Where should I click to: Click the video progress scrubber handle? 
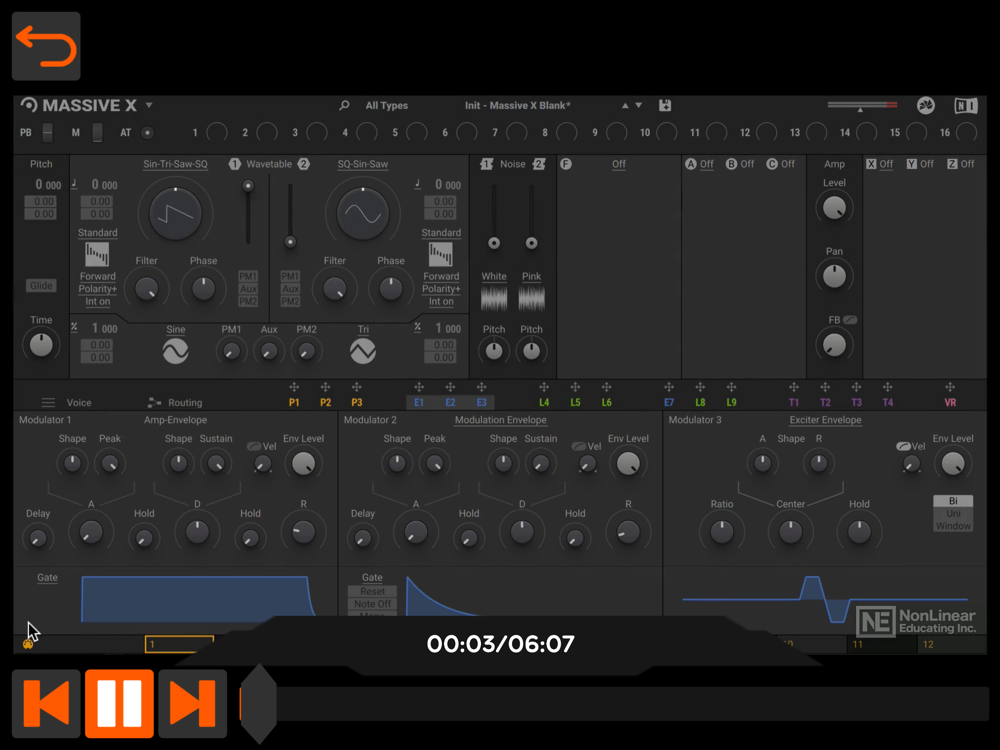click(258, 703)
